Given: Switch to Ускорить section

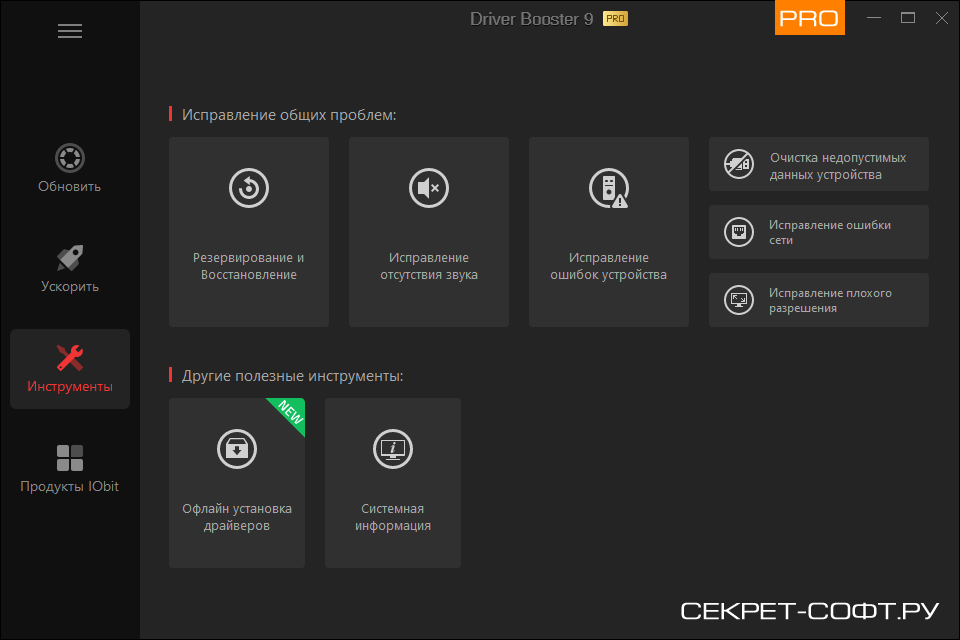Looking at the screenshot, I should tap(70, 269).
